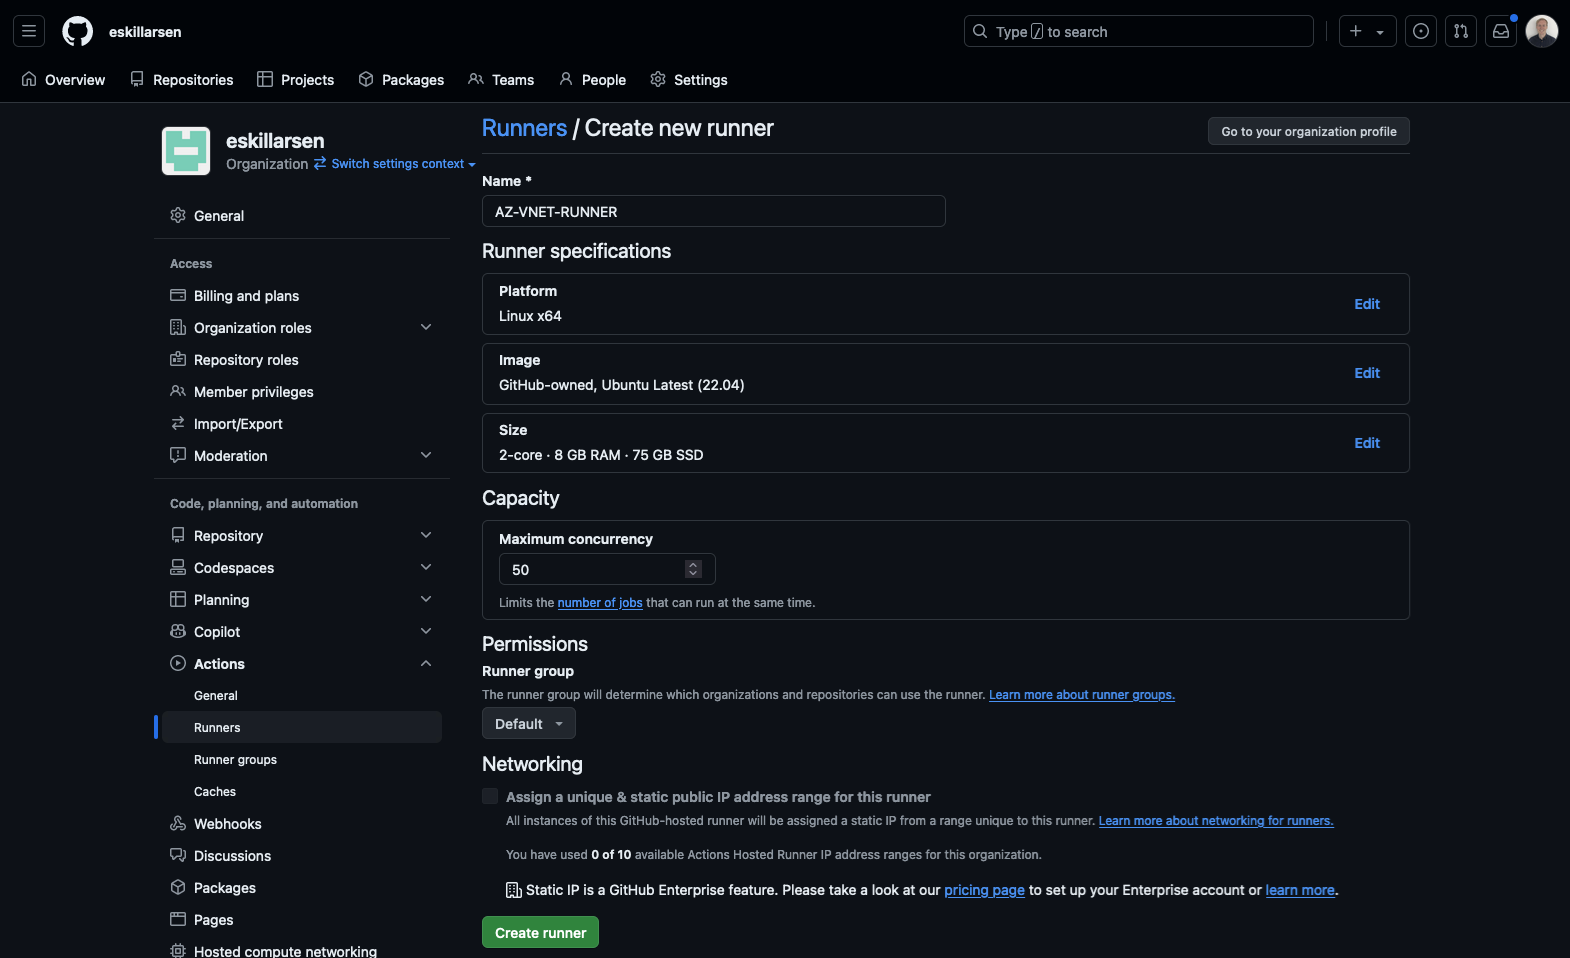Open Import/Export settings

tap(302, 423)
